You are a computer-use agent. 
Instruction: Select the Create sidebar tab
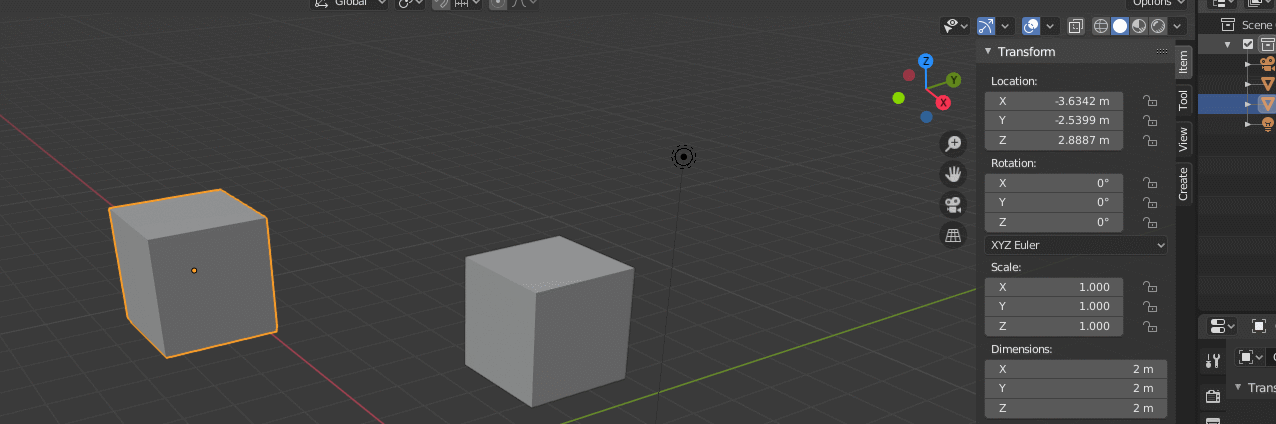click(x=1183, y=183)
